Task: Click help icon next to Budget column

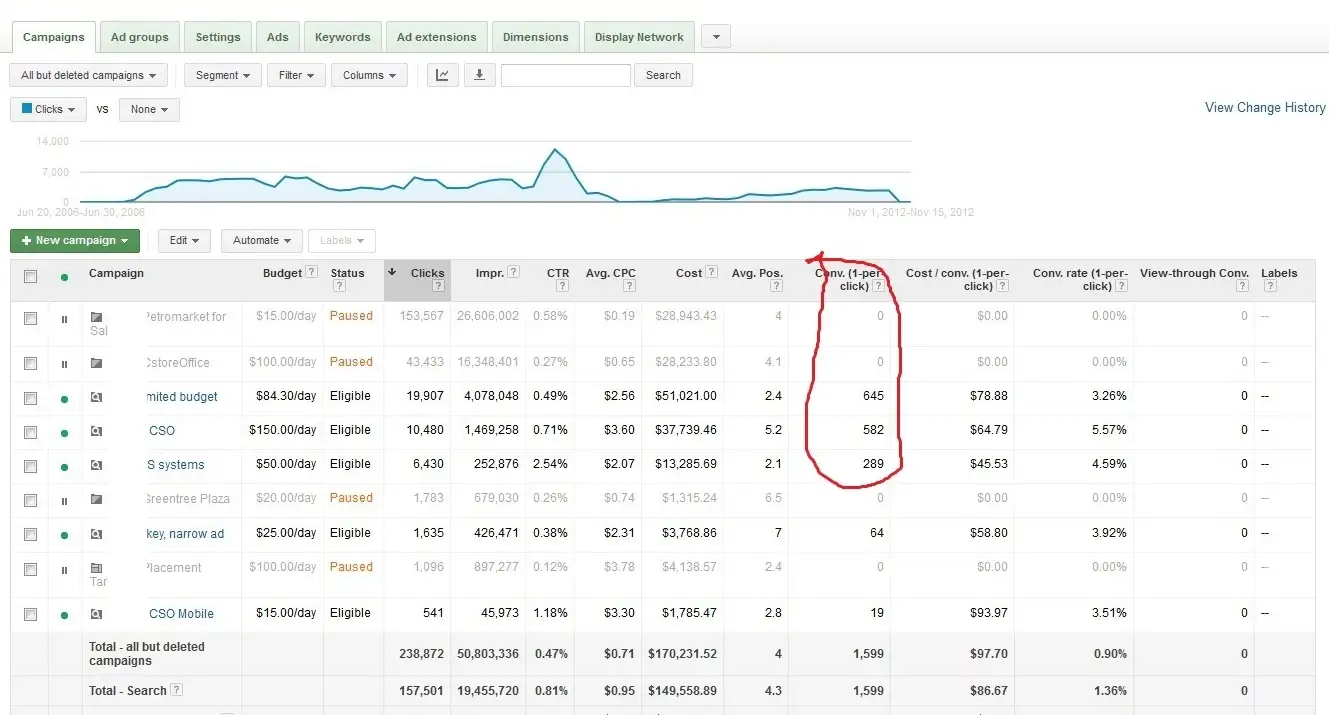Action: 311,272
